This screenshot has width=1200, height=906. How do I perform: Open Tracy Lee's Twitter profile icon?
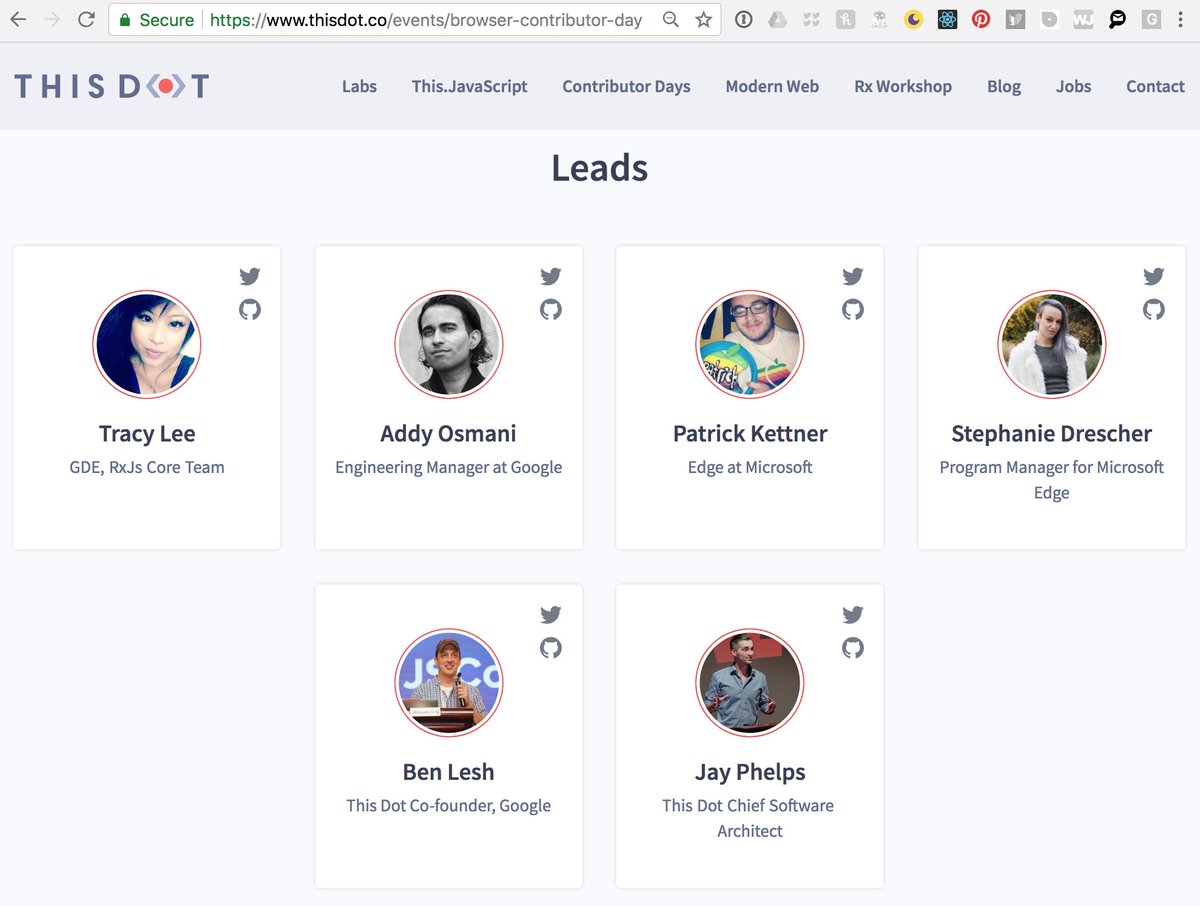(x=250, y=276)
